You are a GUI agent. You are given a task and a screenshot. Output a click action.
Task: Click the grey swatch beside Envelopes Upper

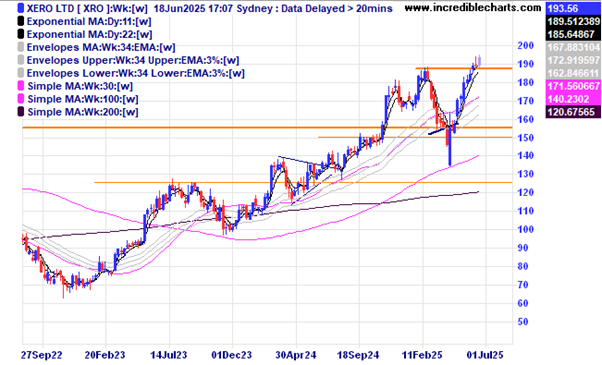click(x=21, y=60)
